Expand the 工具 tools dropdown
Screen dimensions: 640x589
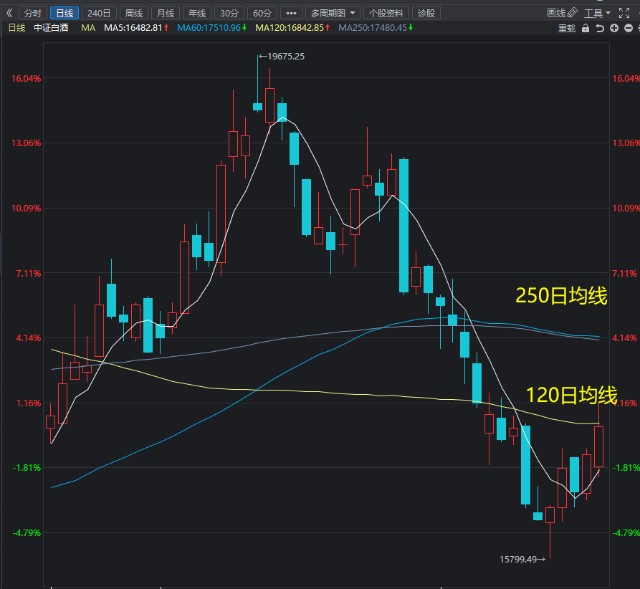click(596, 13)
